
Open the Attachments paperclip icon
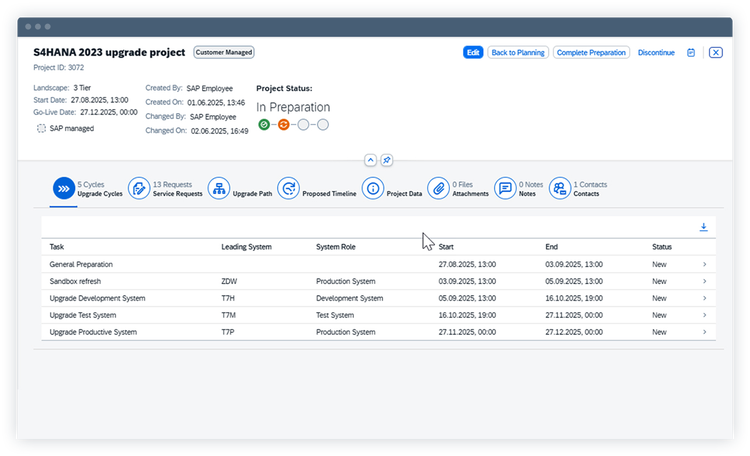coord(439,189)
